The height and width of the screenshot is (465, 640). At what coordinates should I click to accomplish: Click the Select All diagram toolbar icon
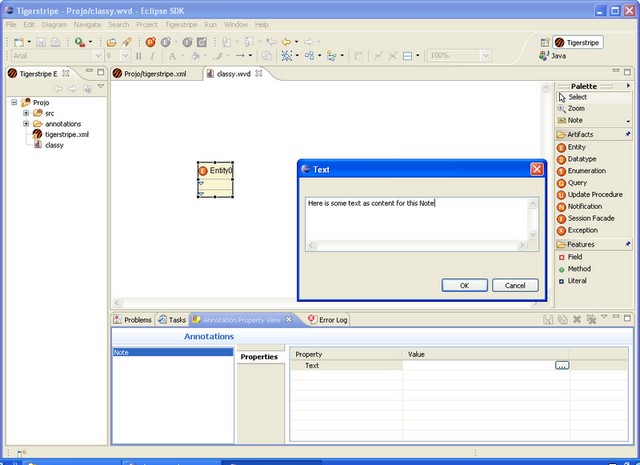287,56
